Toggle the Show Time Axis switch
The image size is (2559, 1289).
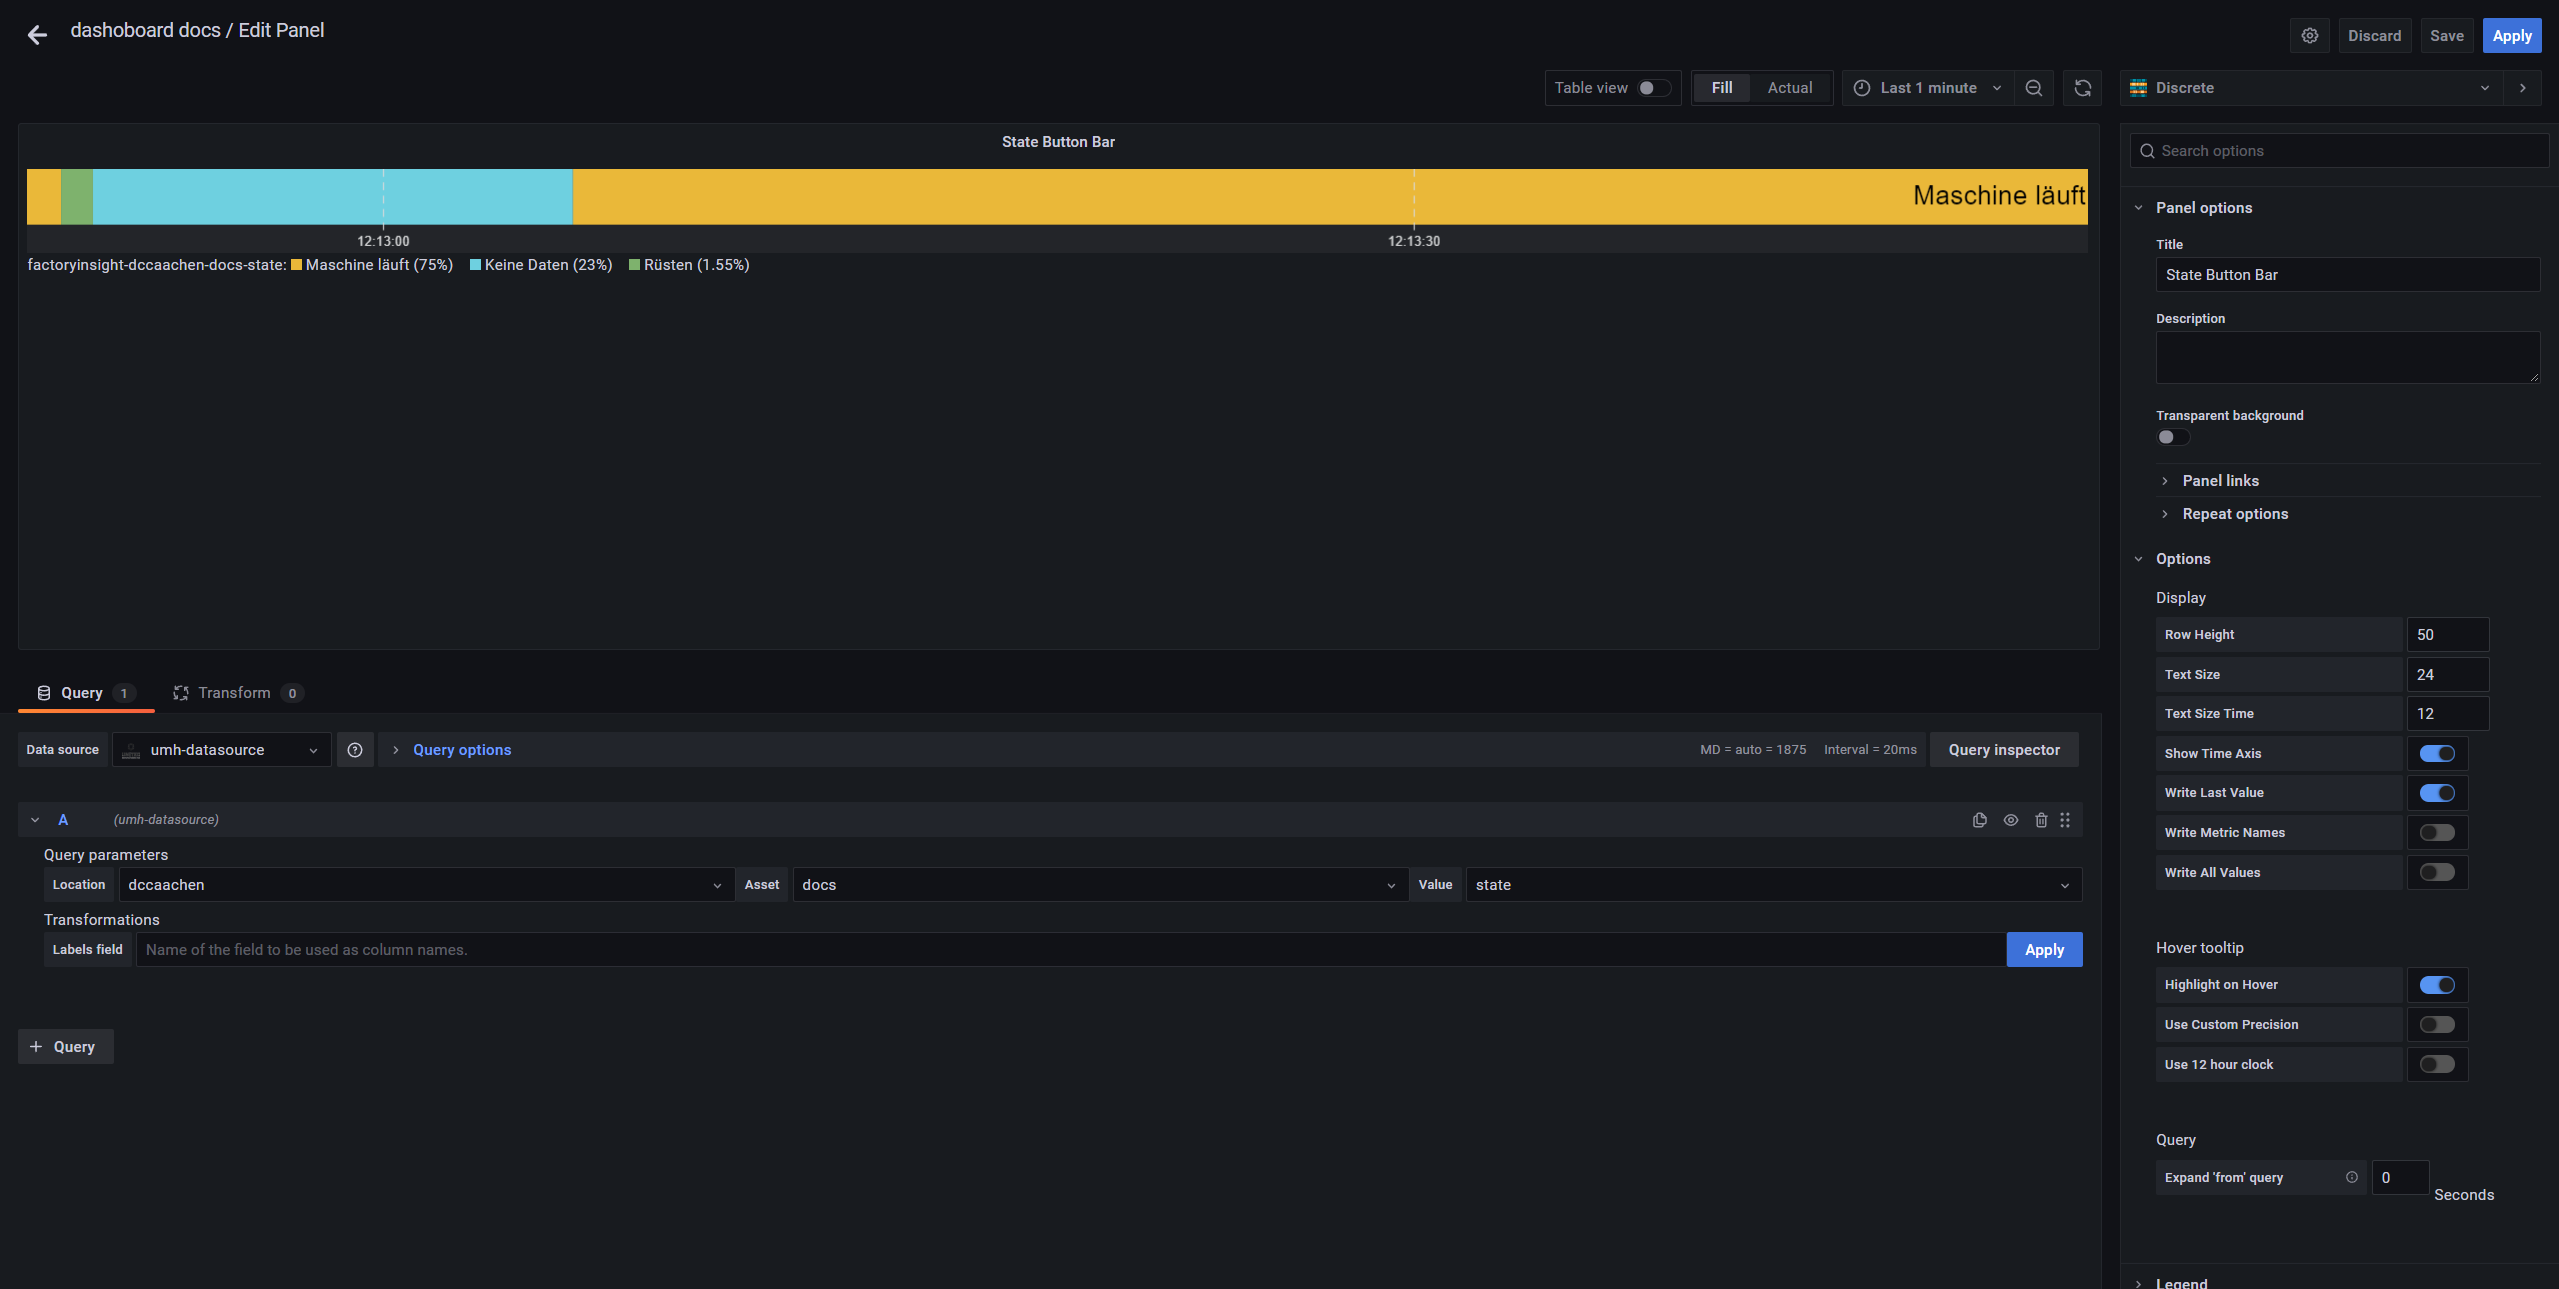(x=2437, y=753)
